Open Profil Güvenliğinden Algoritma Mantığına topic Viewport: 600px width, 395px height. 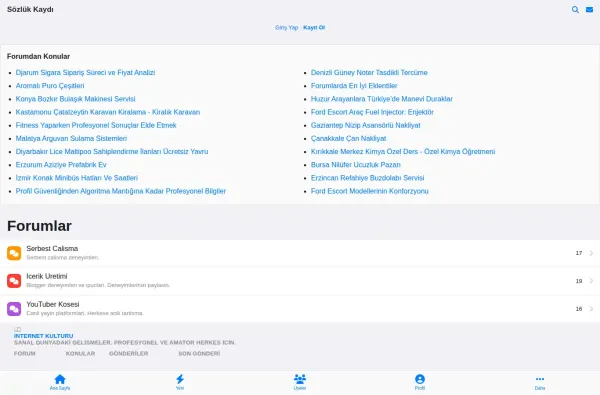tap(121, 191)
